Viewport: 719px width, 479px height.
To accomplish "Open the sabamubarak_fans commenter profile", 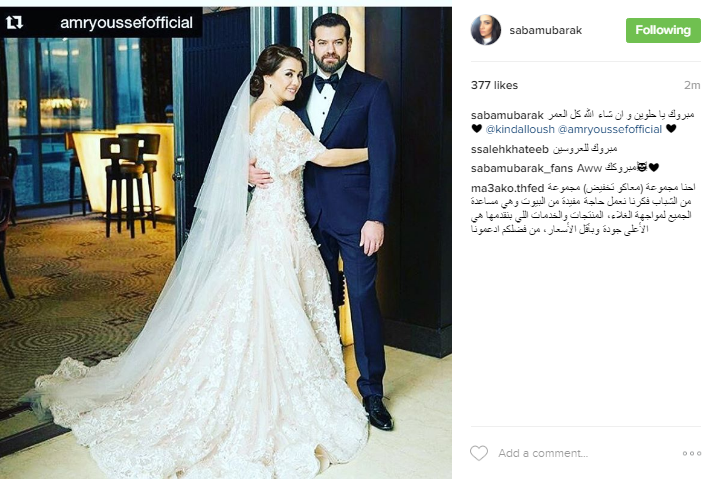I will pos(522,168).
